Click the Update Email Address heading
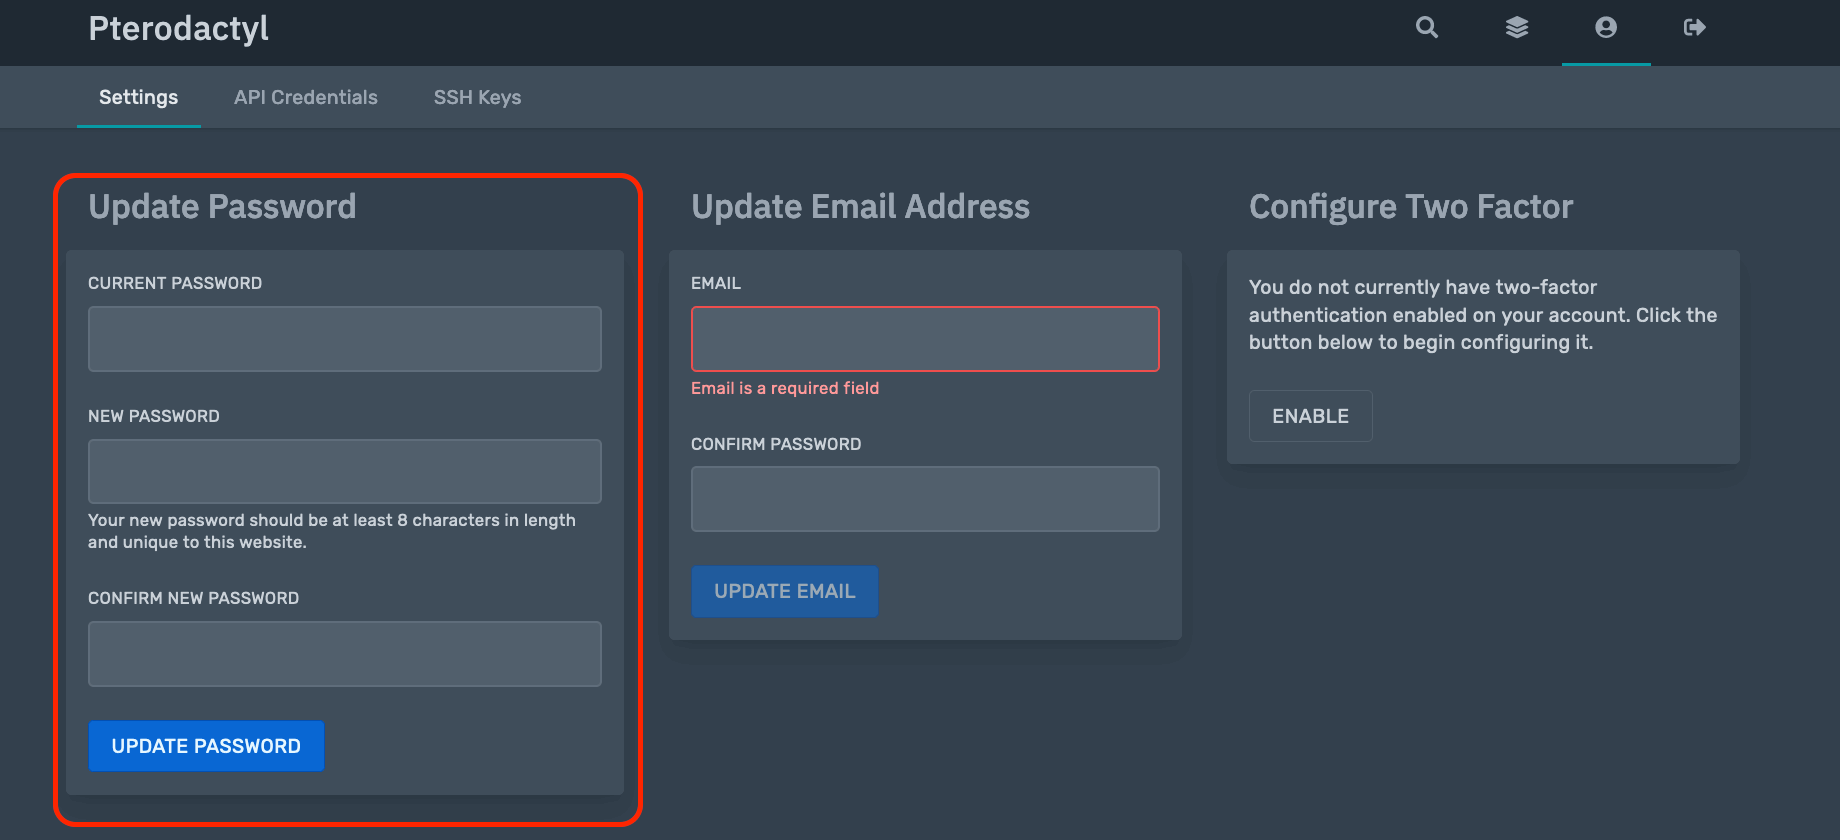 tap(860, 207)
